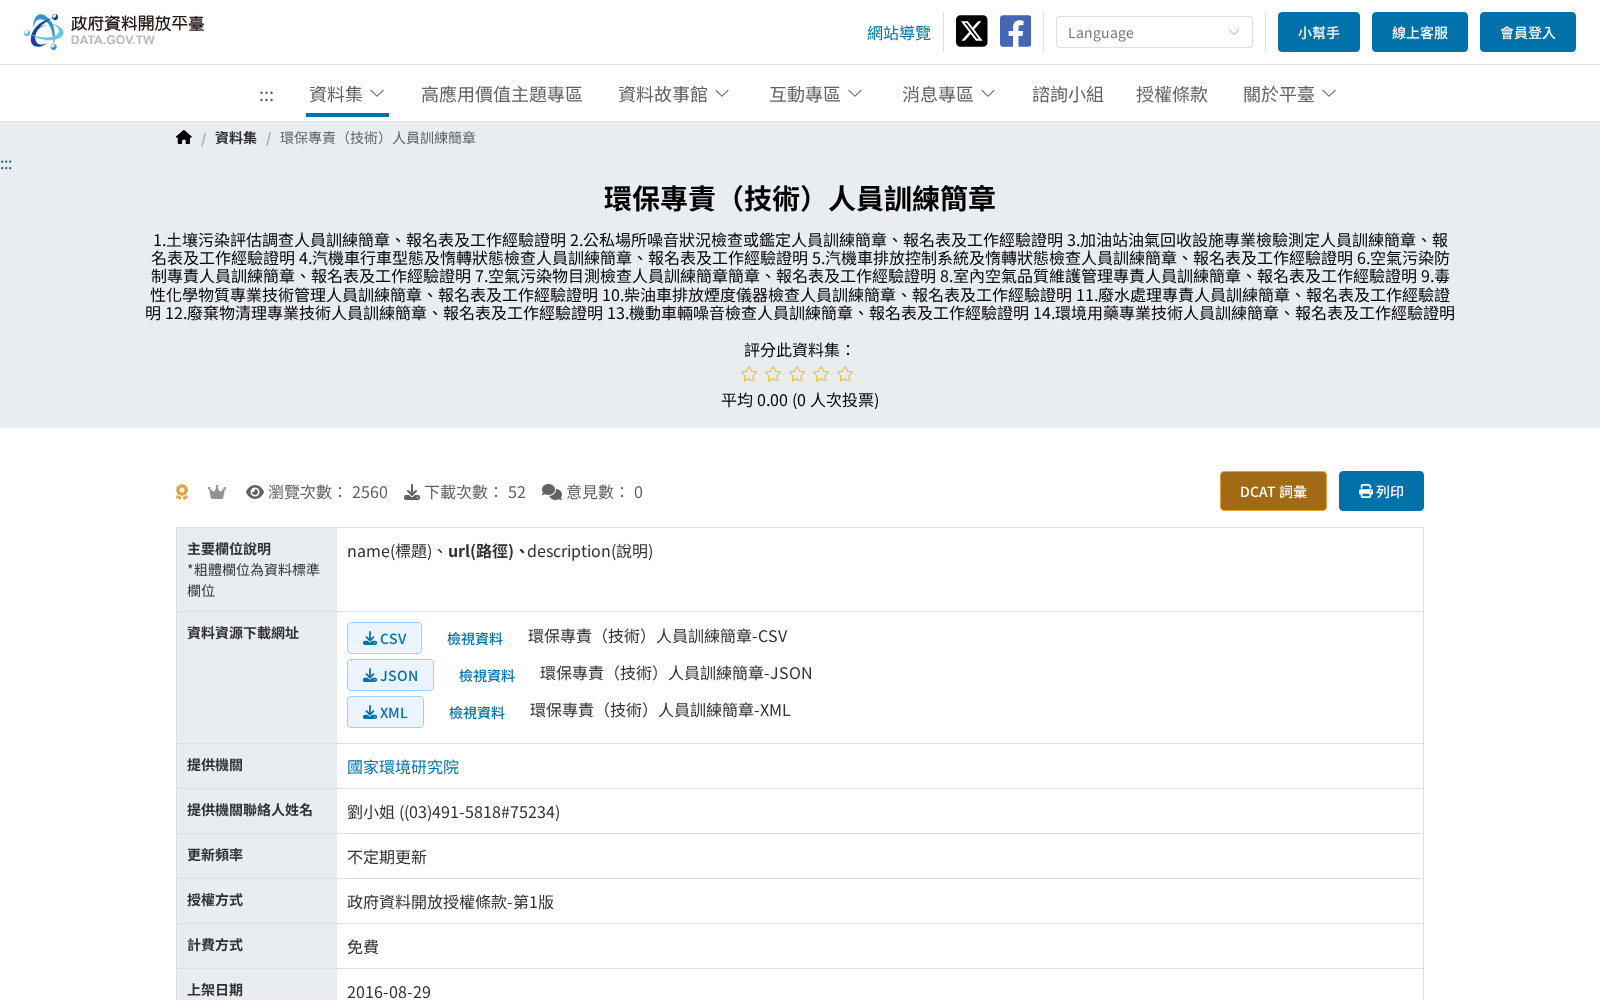Expand the 互動專區 menu
The height and width of the screenshot is (1000, 1600).
[x=815, y=94]
